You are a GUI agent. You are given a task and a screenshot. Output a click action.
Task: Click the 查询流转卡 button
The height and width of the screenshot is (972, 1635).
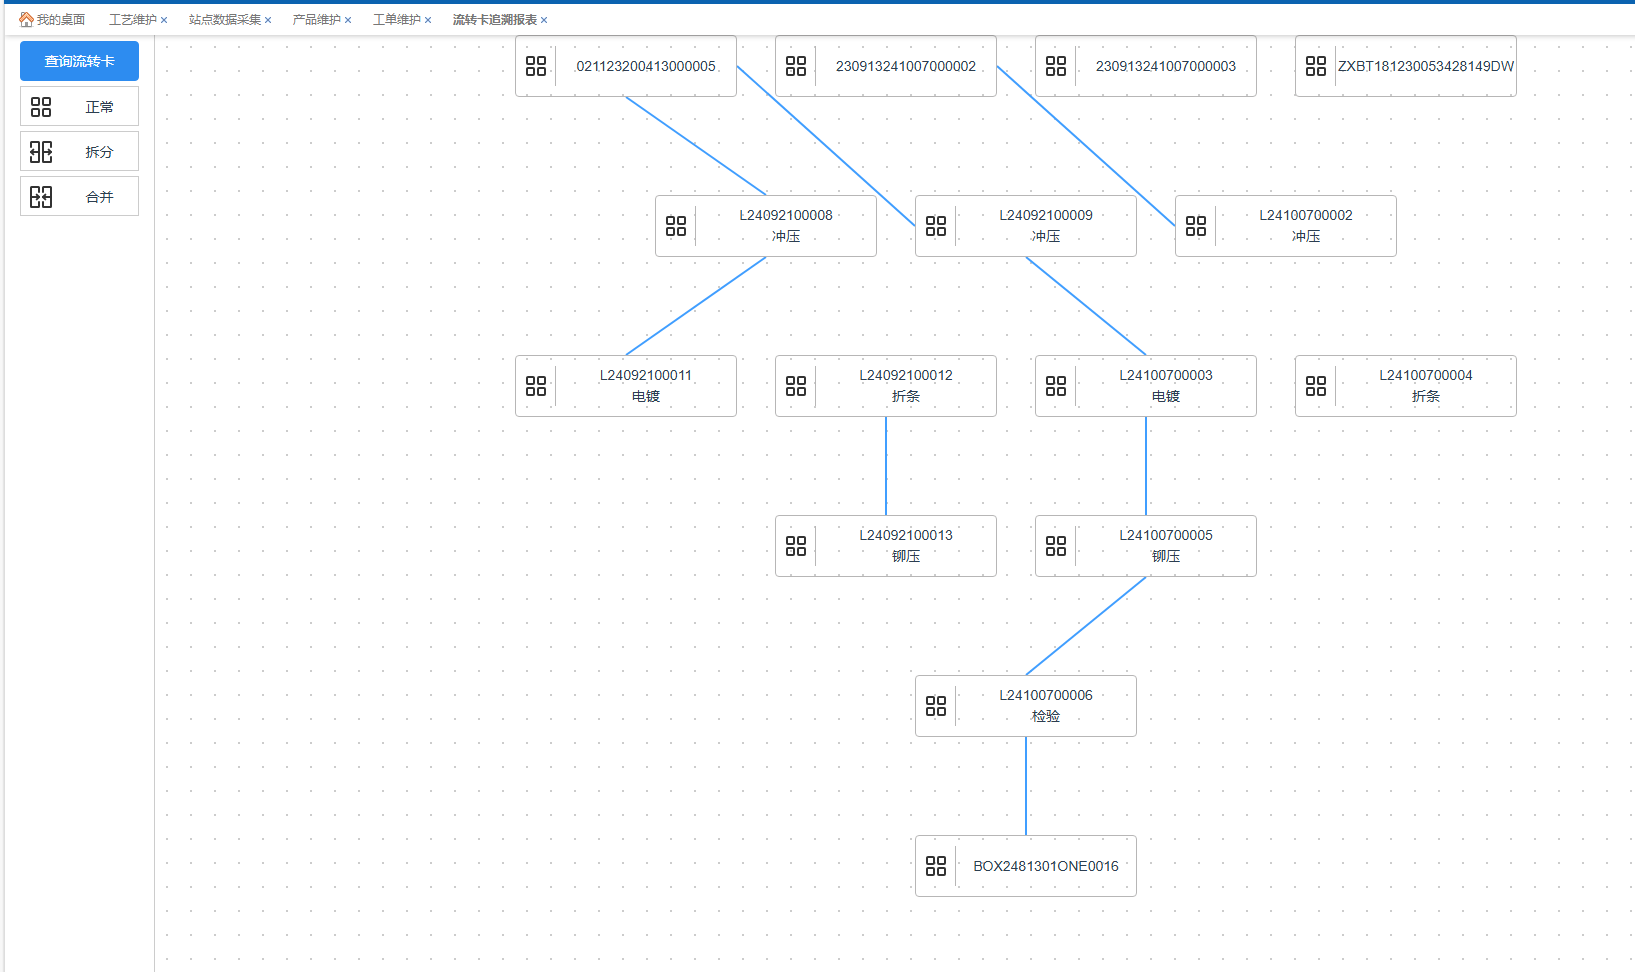[79, 61]
